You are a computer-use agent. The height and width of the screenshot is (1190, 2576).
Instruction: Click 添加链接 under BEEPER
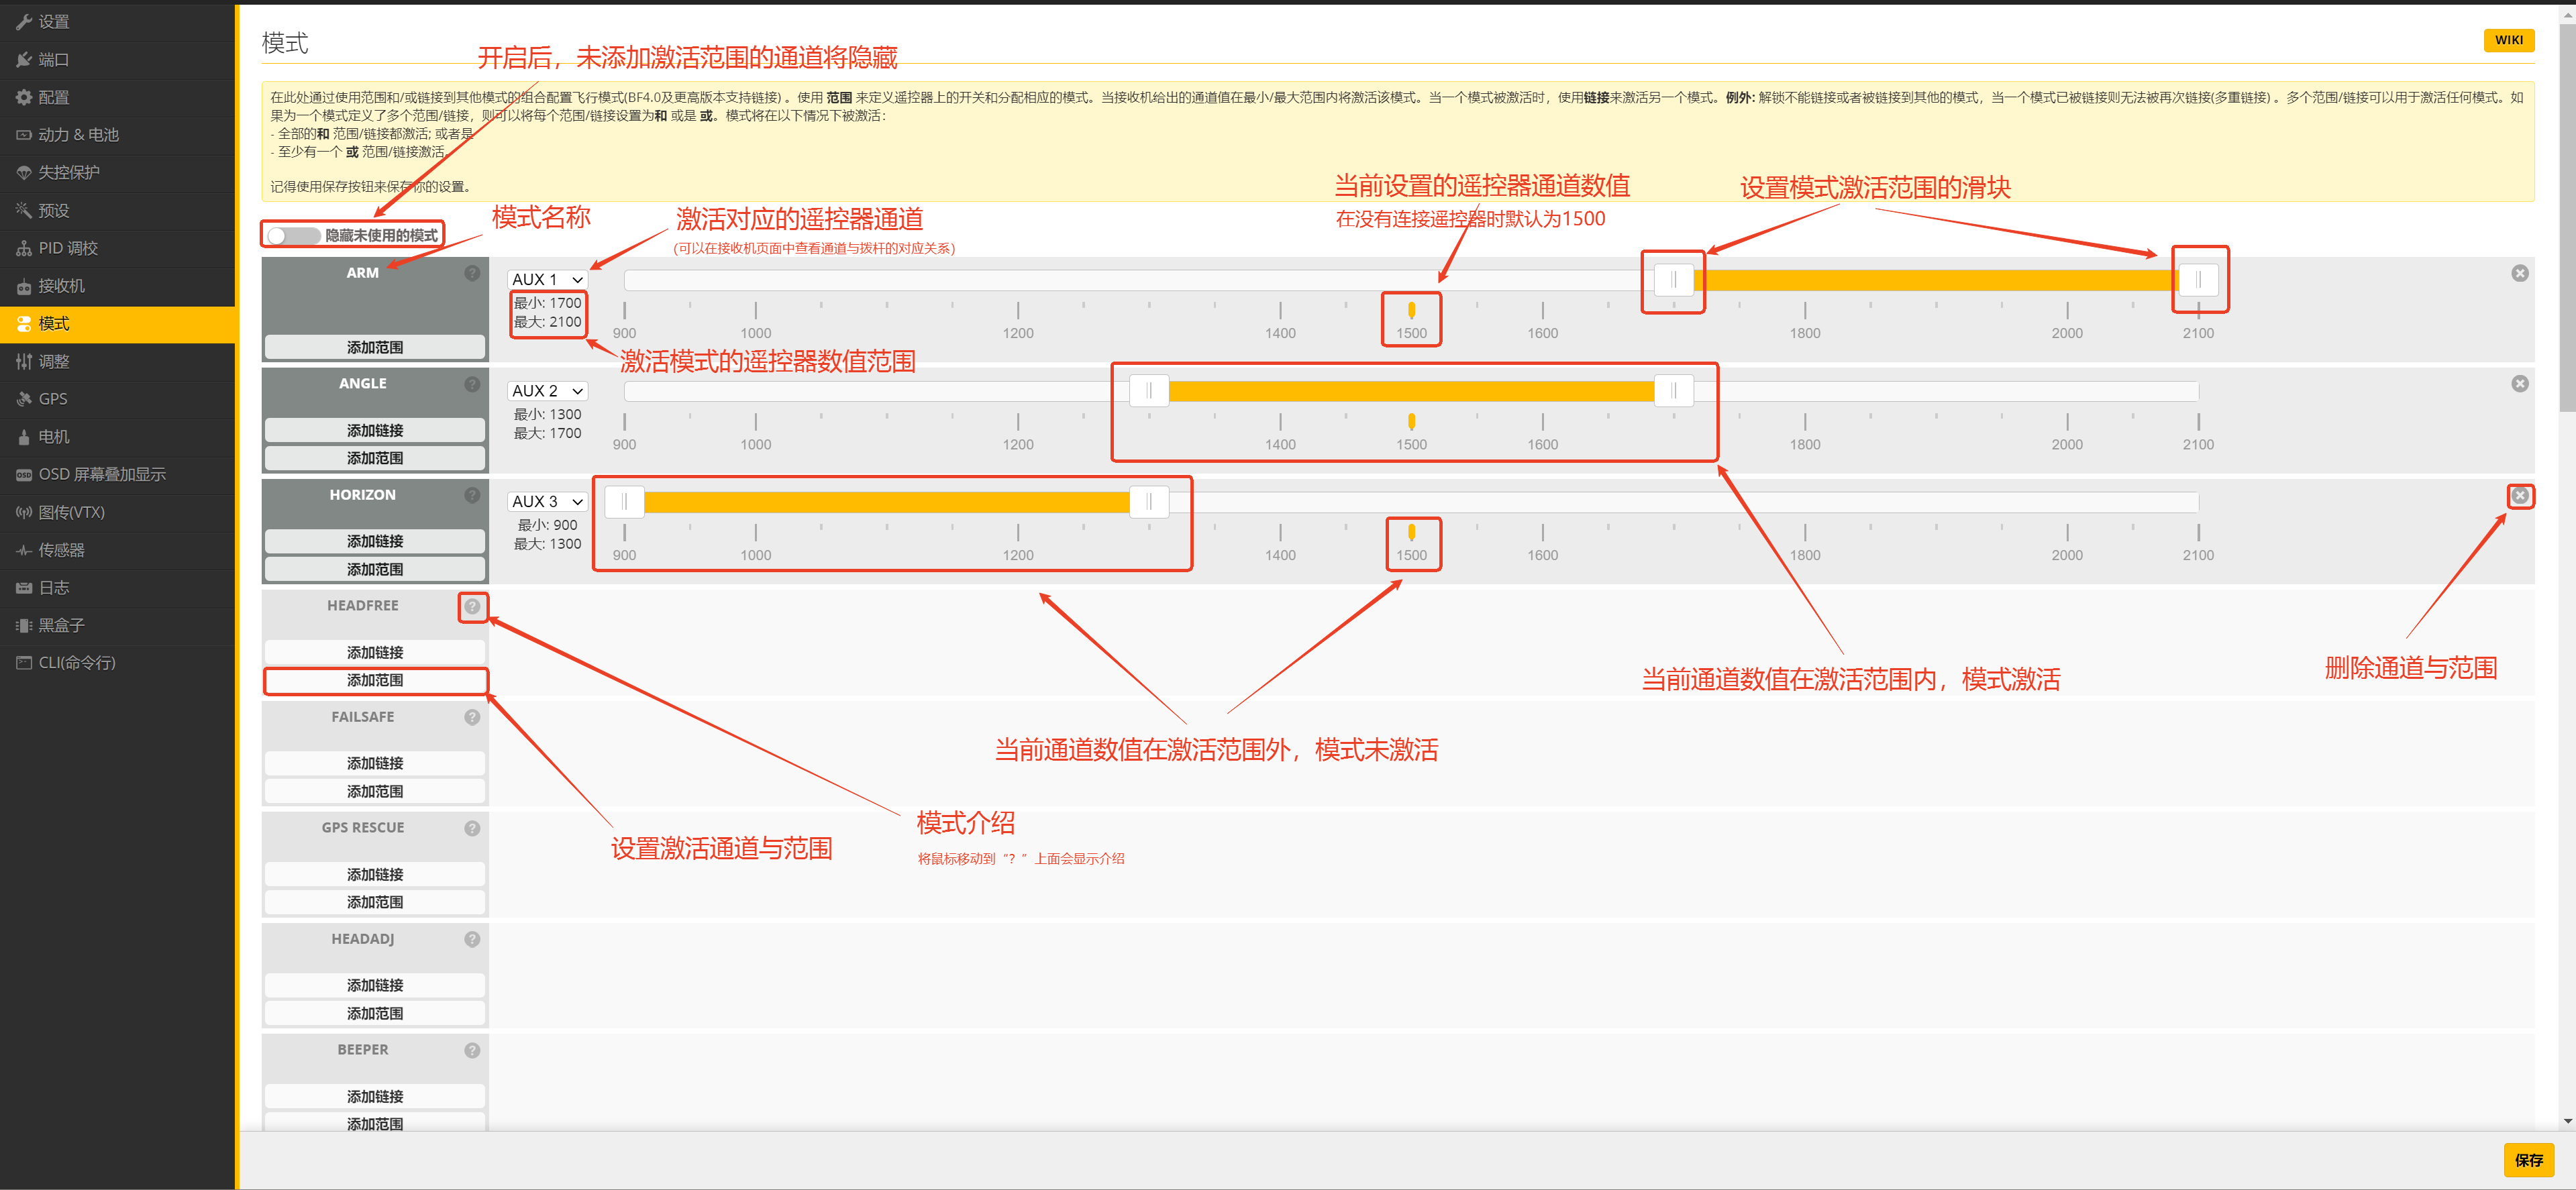click(x=375, y=1096)
